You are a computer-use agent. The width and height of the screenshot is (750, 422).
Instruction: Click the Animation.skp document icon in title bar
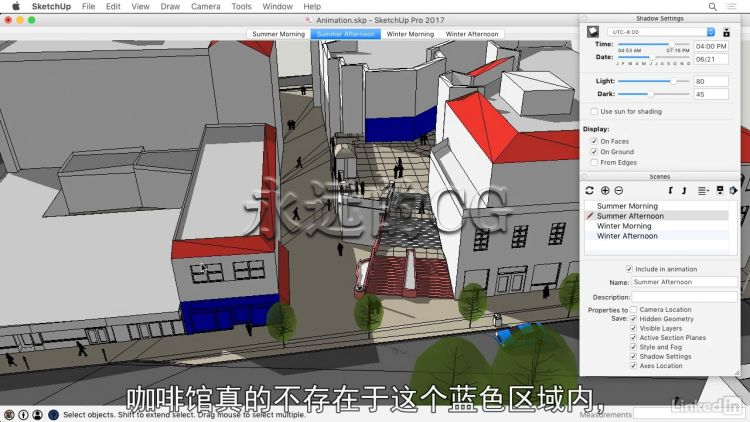click(309, 20)
